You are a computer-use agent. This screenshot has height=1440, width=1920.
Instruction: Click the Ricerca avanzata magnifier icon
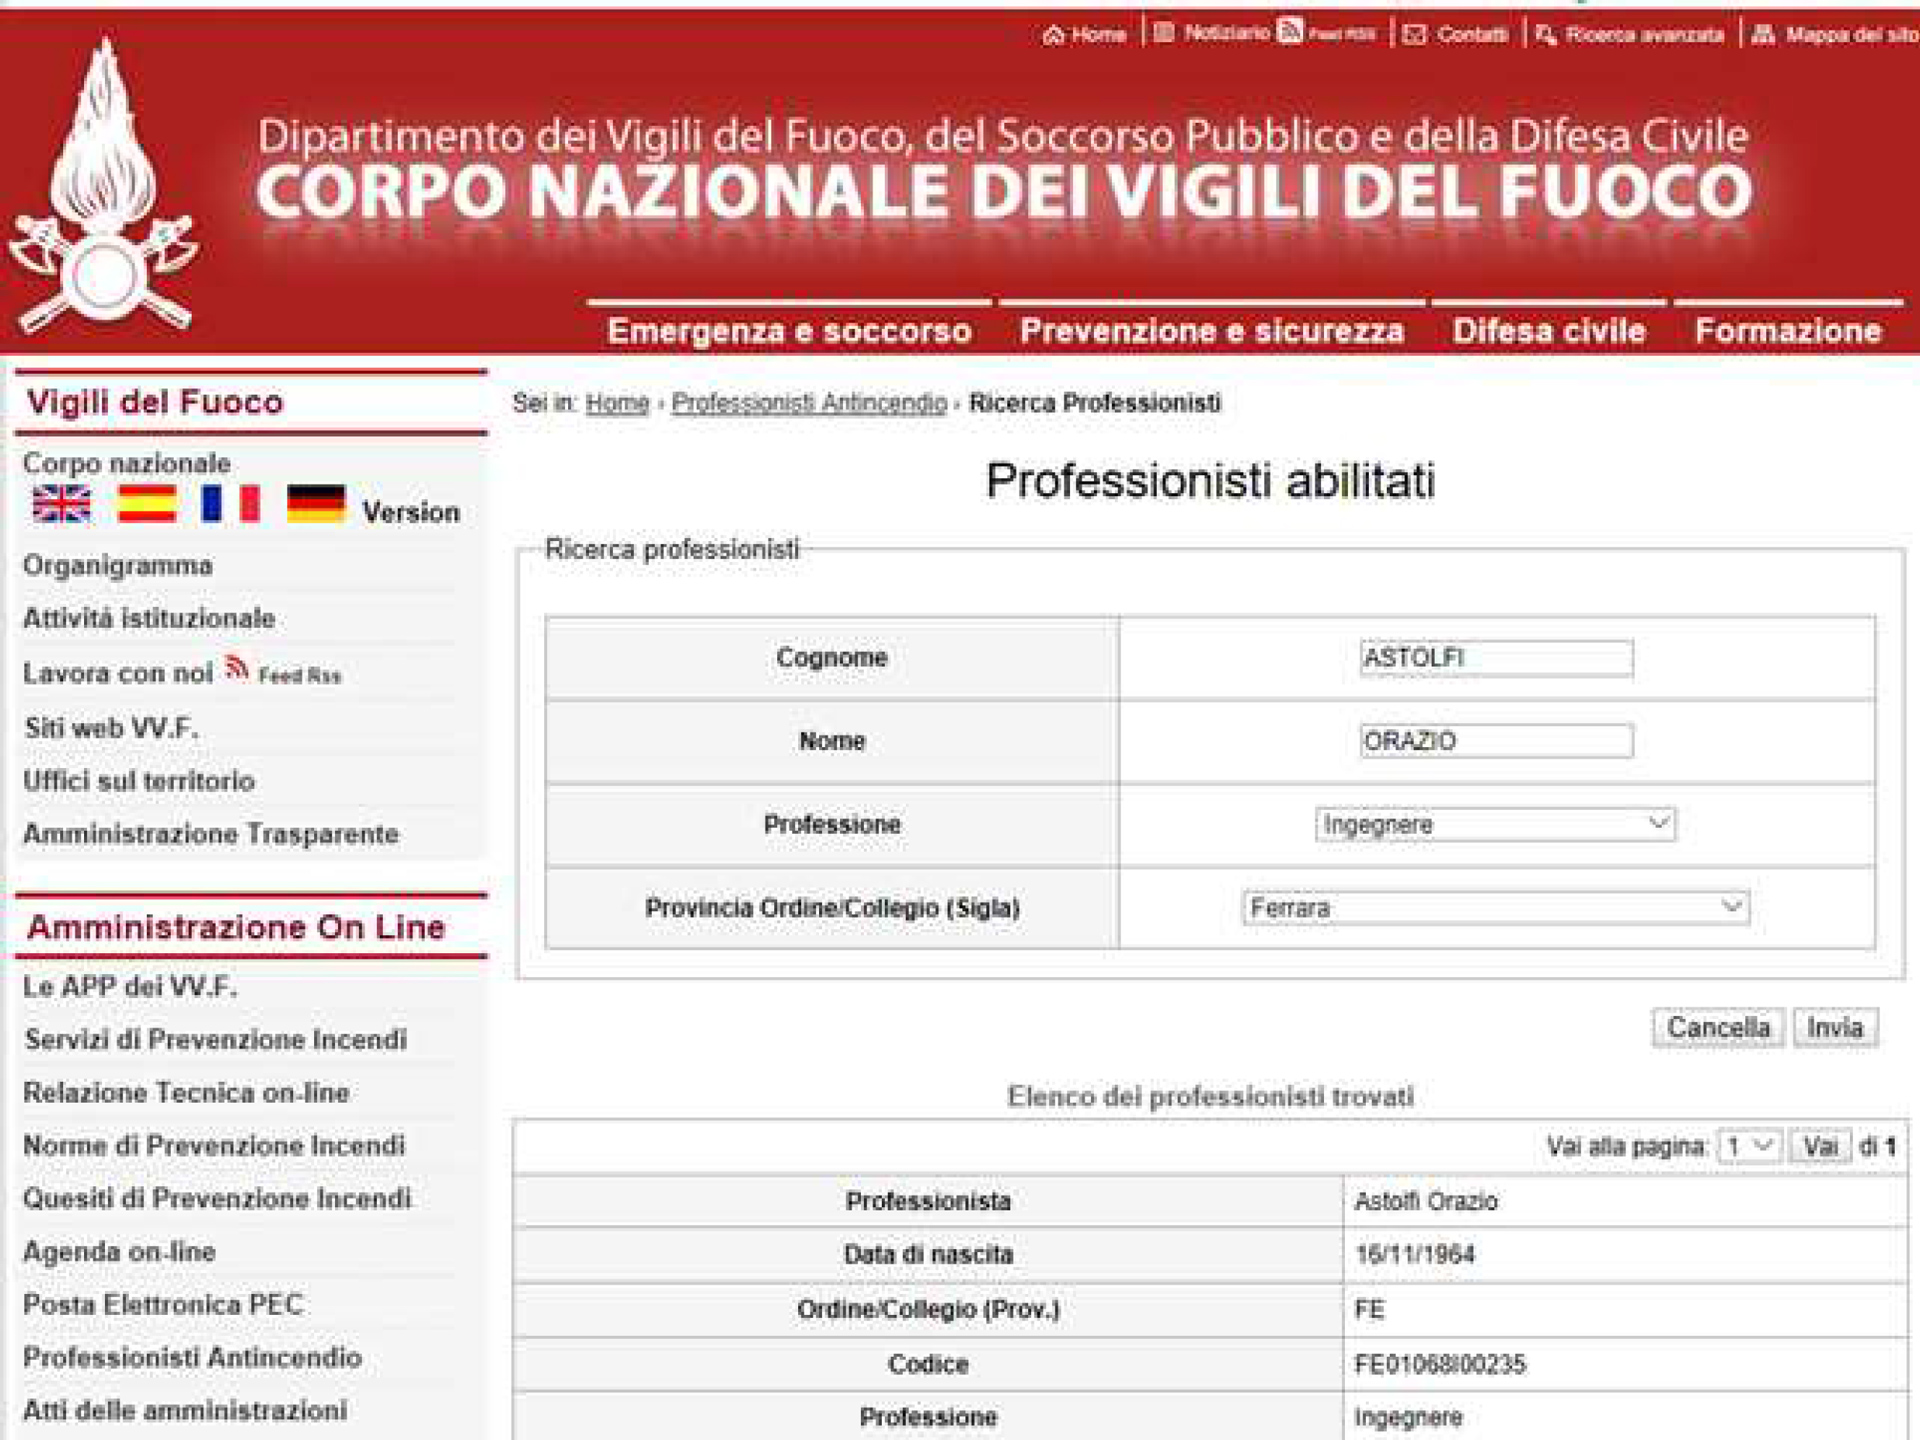pos(1546,35)
